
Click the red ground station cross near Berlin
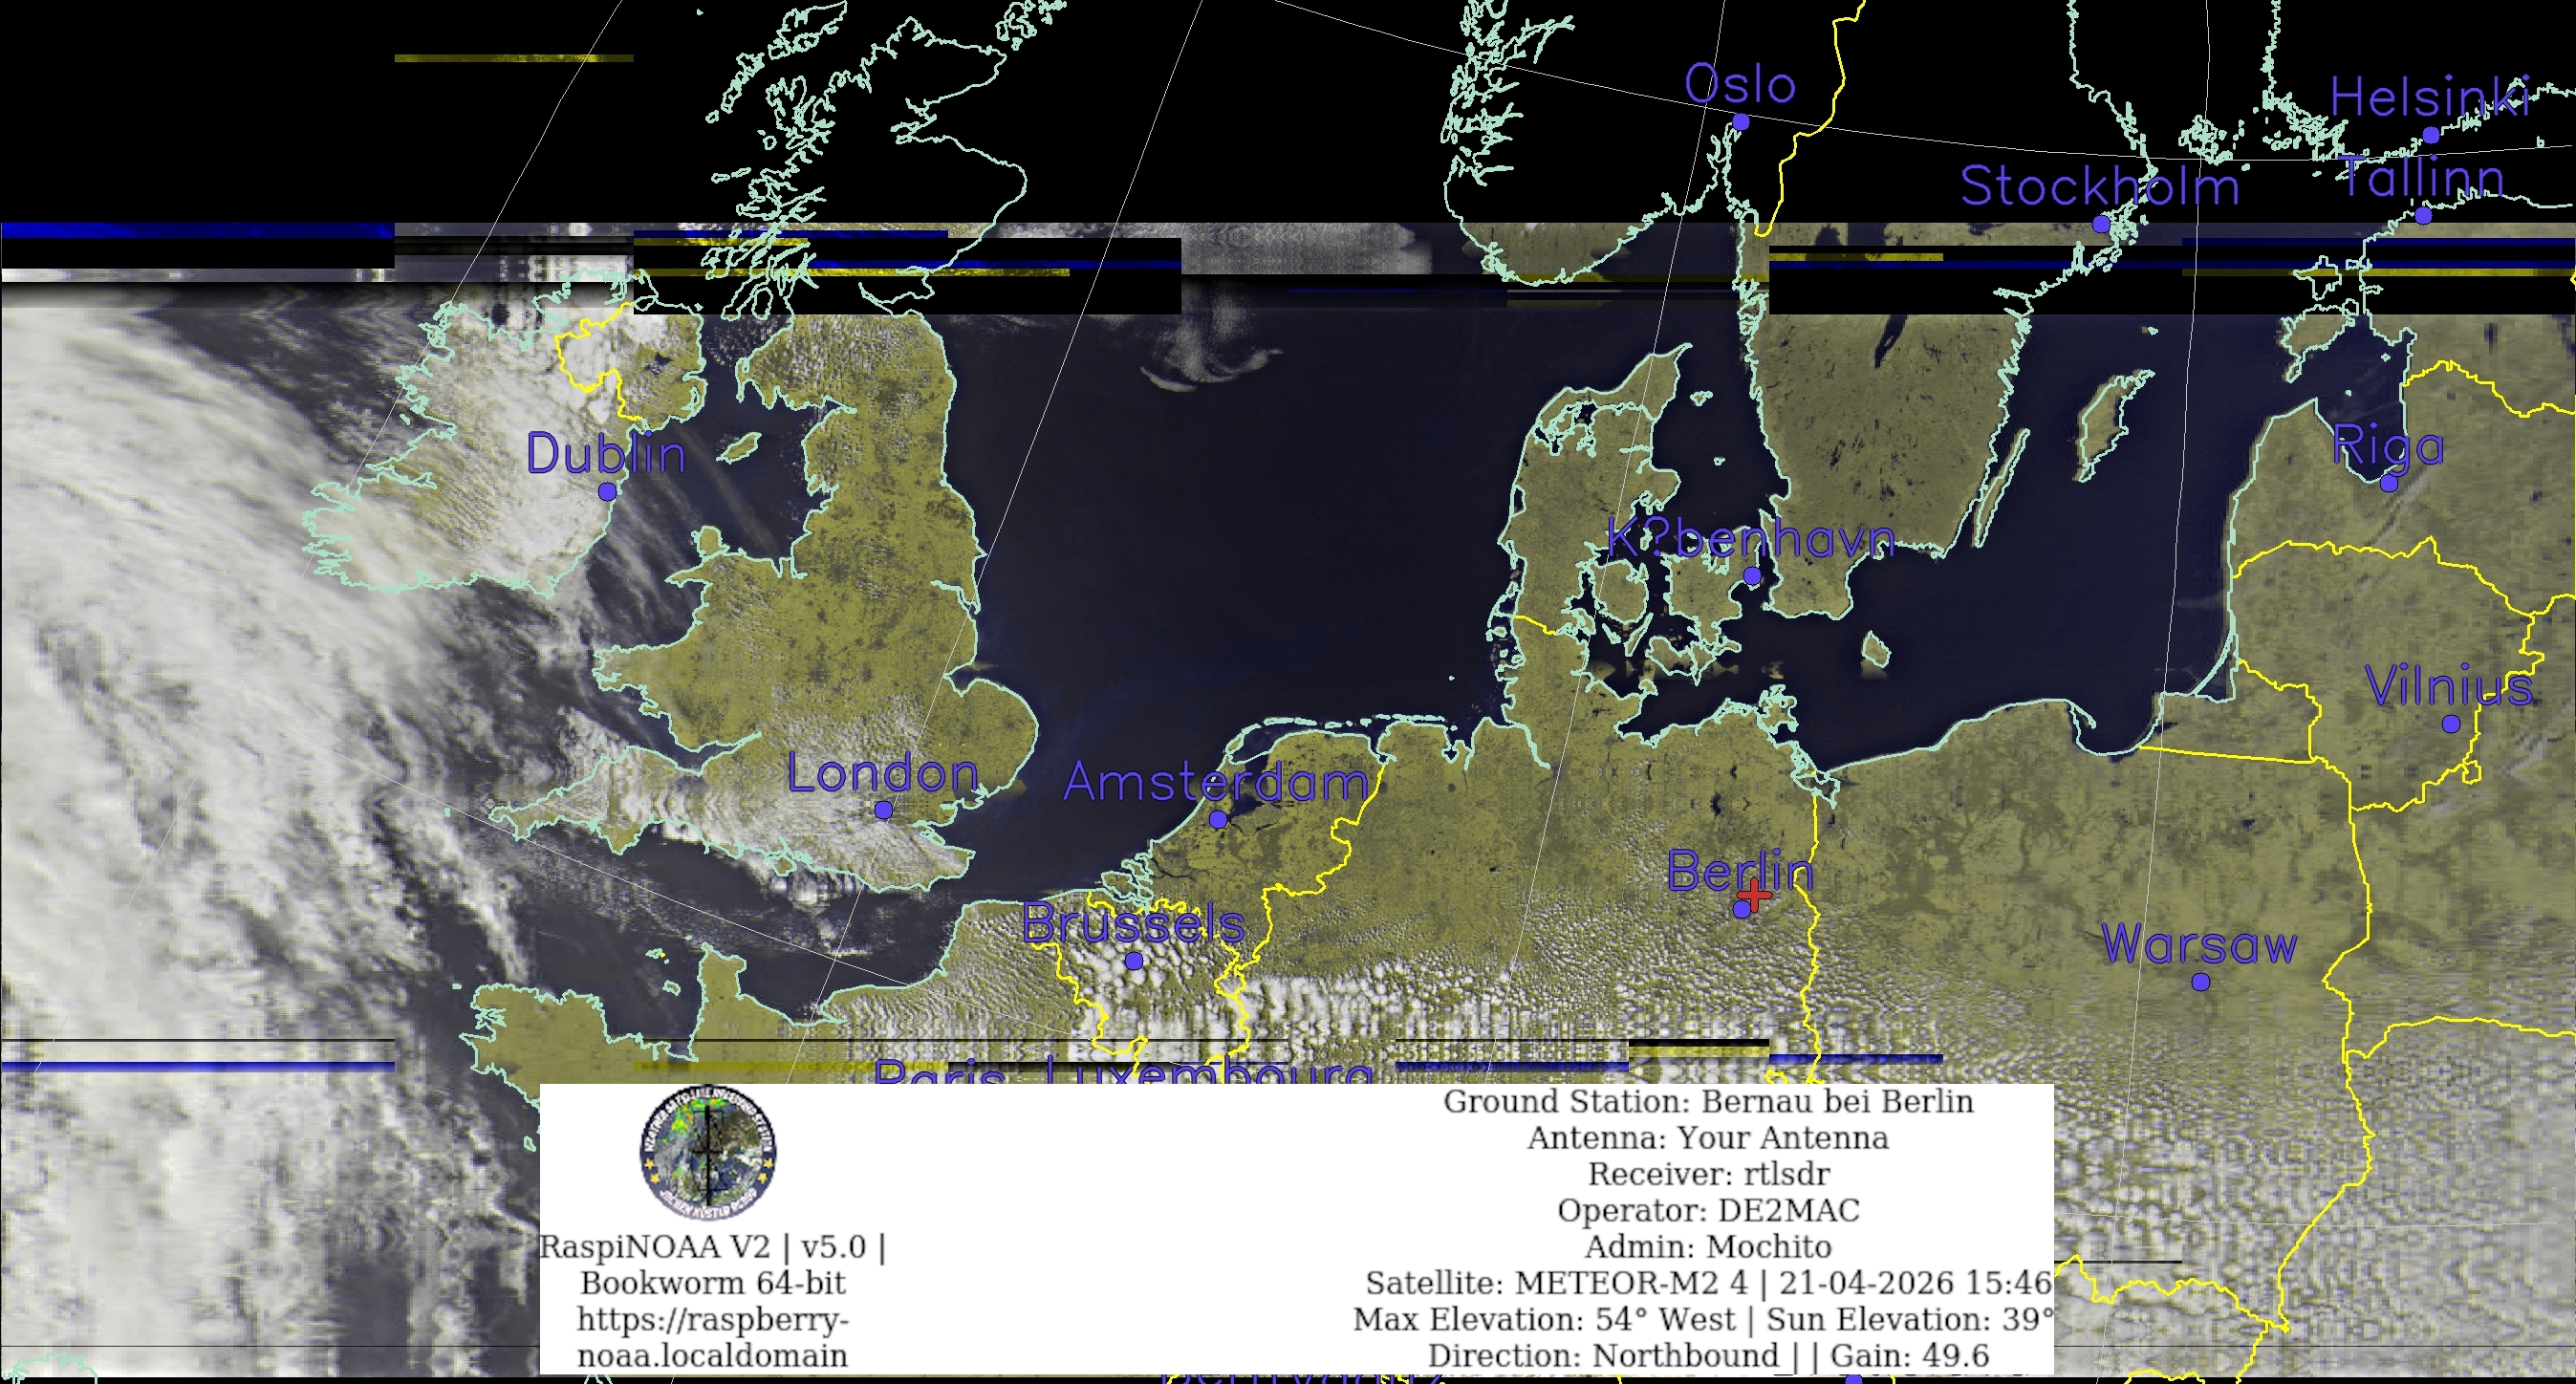click(x=1754, y=895)
